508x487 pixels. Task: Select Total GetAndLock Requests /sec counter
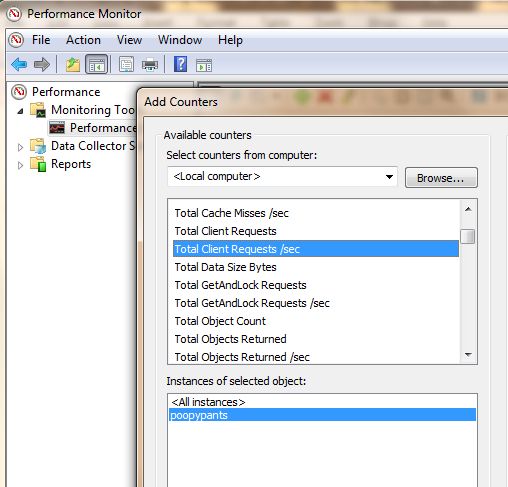click(x=316, y=303)
